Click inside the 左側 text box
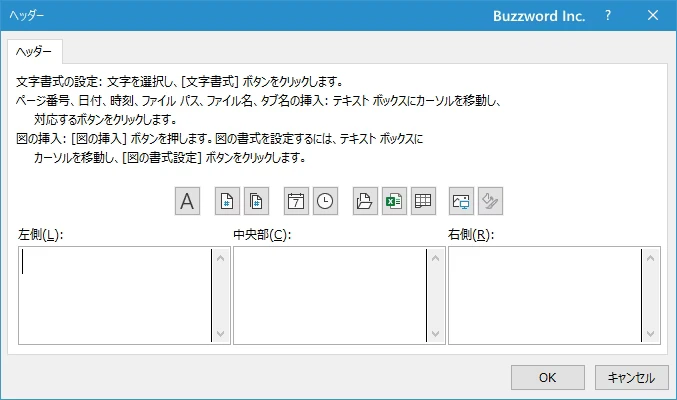Image resolution: width=677 pixels, height=400 pixels. click(114, 296)
